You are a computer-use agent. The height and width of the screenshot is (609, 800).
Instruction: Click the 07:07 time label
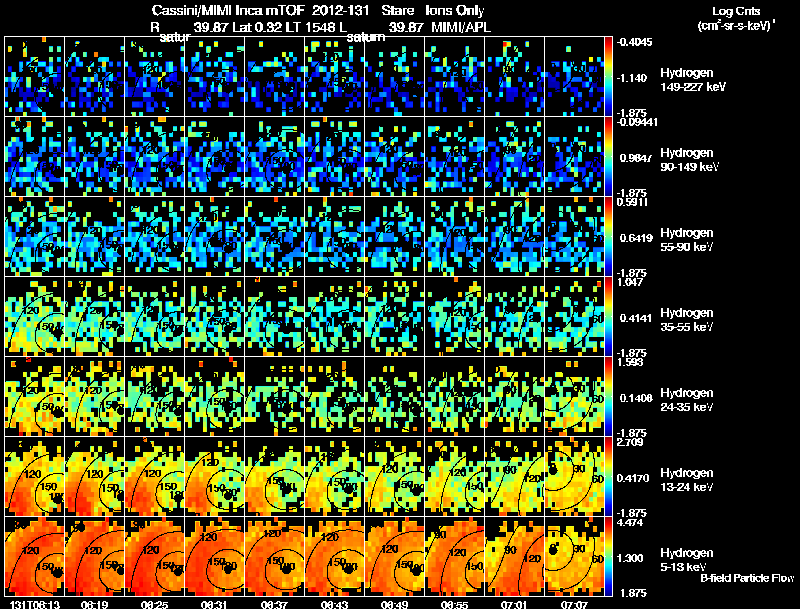(x=574, y=604)
